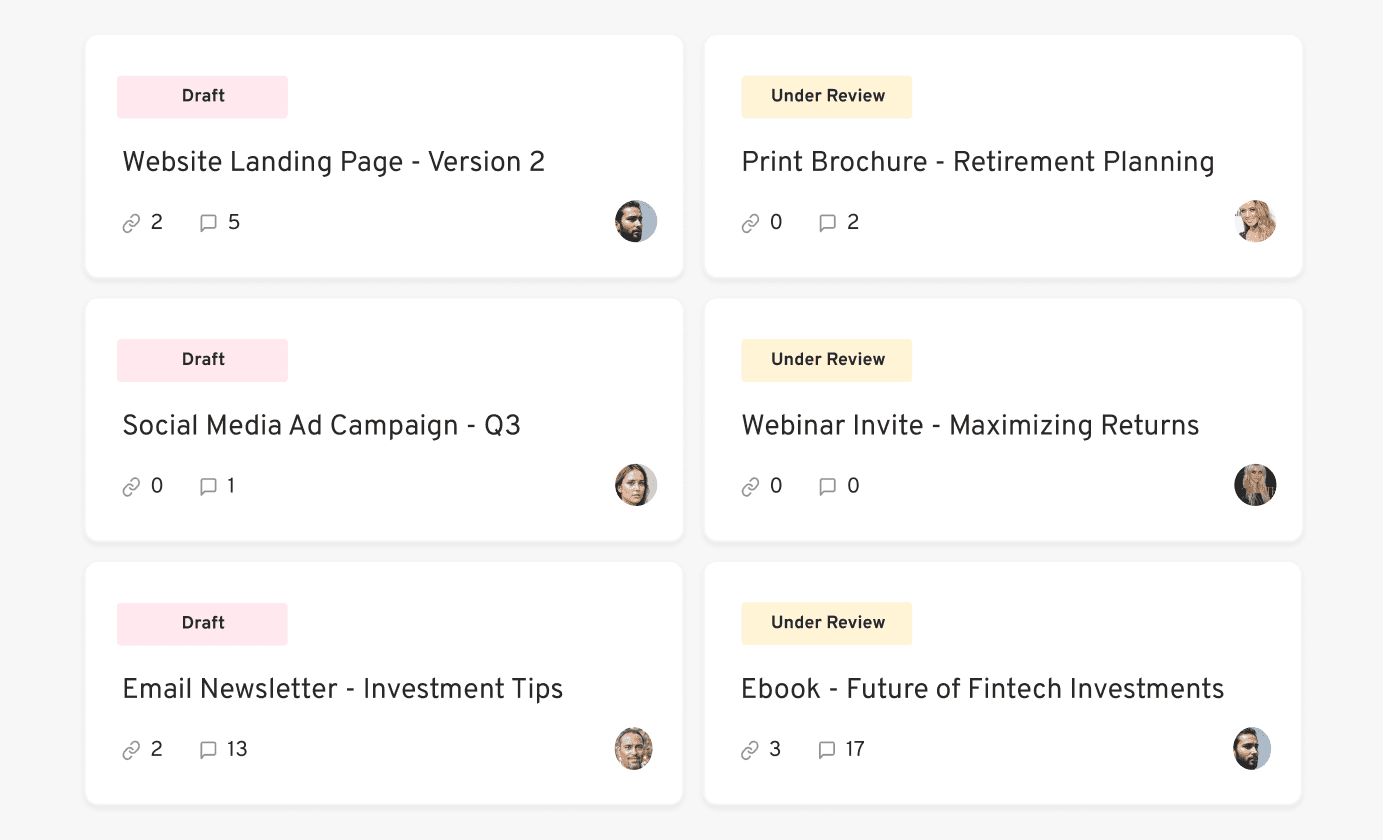Open comments on Website Landing Page card
The width and height of the screenshot is (1383, 840).
pos(207,222)
